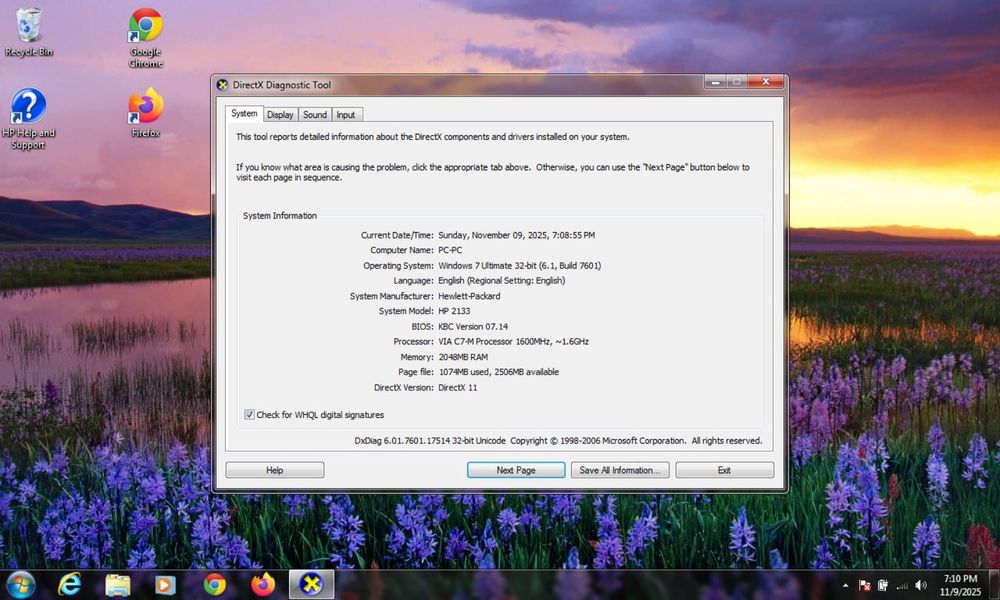This screenshot has height=600, width=1000.
Task: Click the DirectX Diagnostic taskbar button
Action: (311, 584)
